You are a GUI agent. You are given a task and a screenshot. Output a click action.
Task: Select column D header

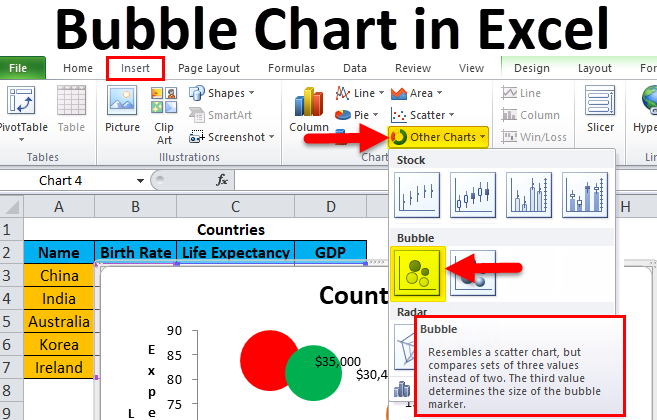(x=331, y=207)
